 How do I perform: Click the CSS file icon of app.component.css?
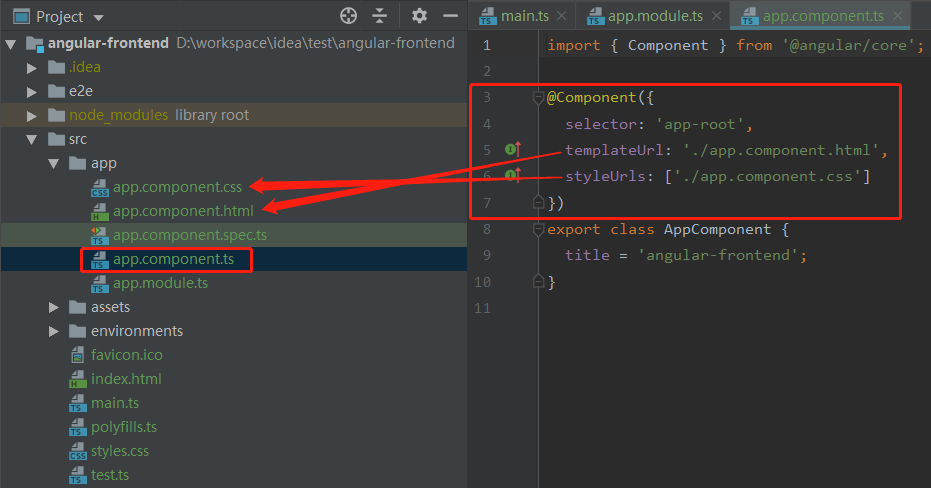coord(100,188)
